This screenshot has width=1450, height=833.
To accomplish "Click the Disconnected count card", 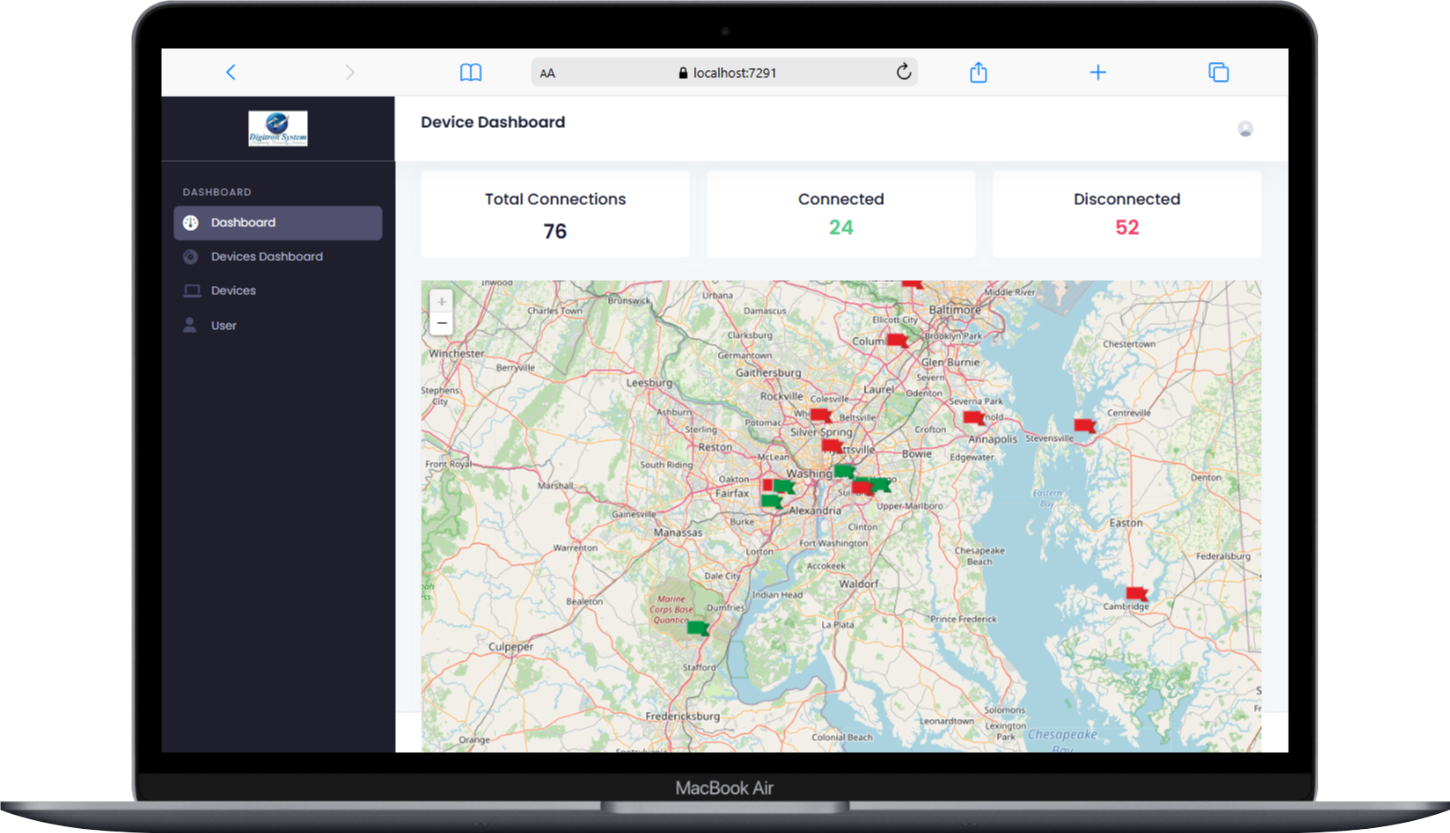I will pos(1126,214).
